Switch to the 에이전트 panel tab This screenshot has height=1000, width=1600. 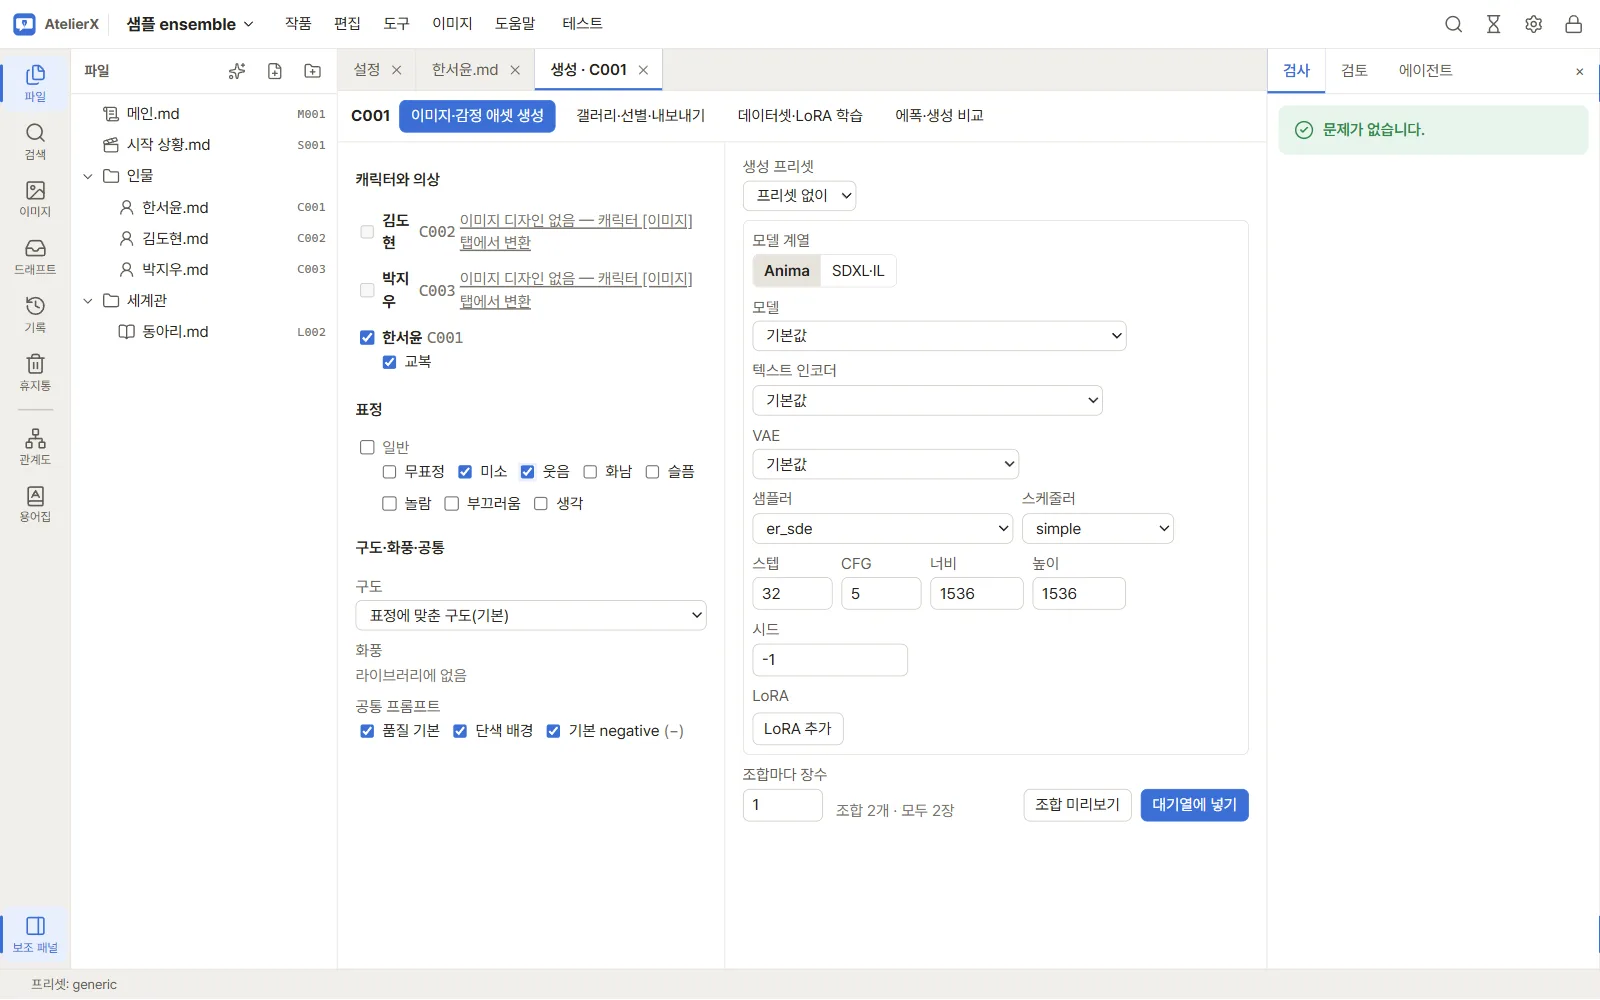pos(1426,71)
